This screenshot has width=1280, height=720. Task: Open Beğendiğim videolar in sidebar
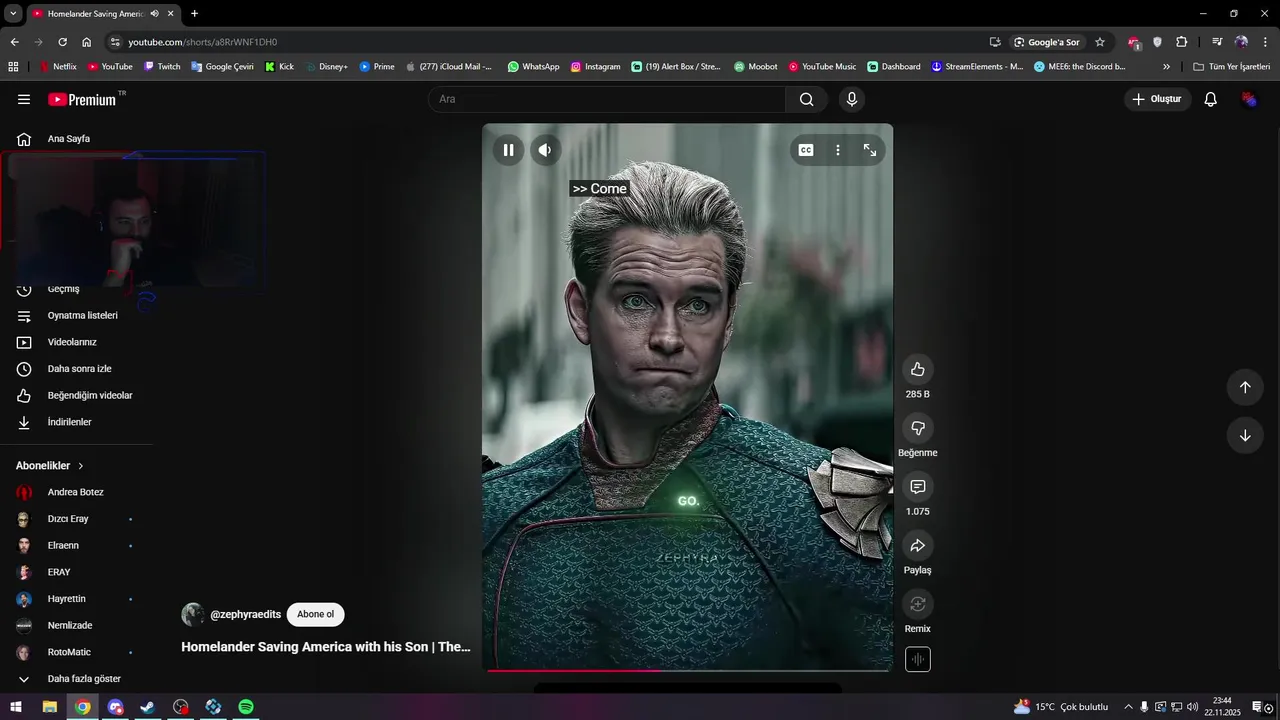click(x=76, y=395)
